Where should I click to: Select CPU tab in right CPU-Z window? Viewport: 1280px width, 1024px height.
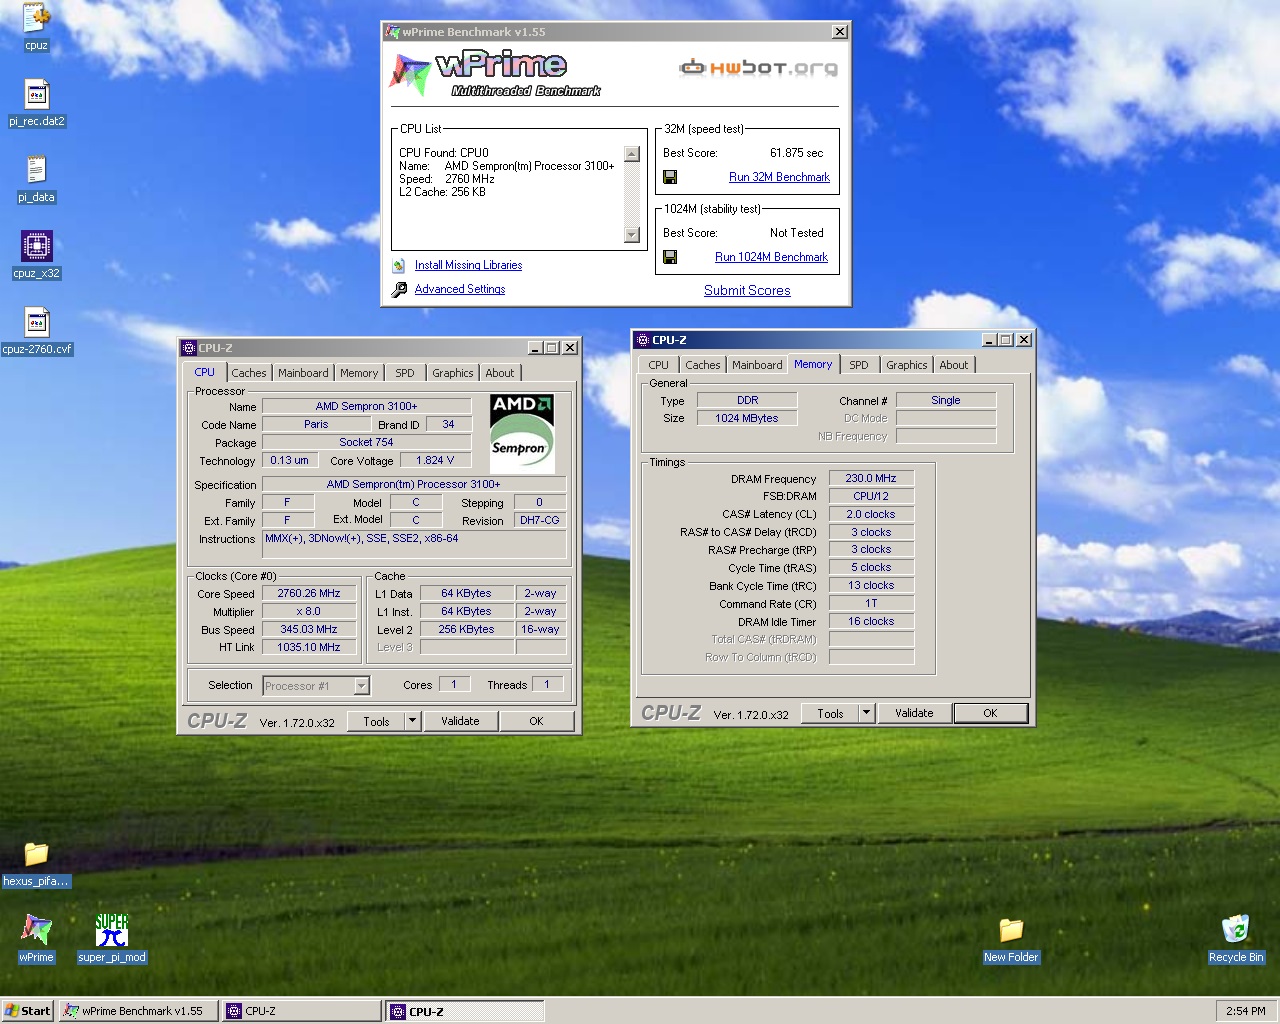point(658,365)
